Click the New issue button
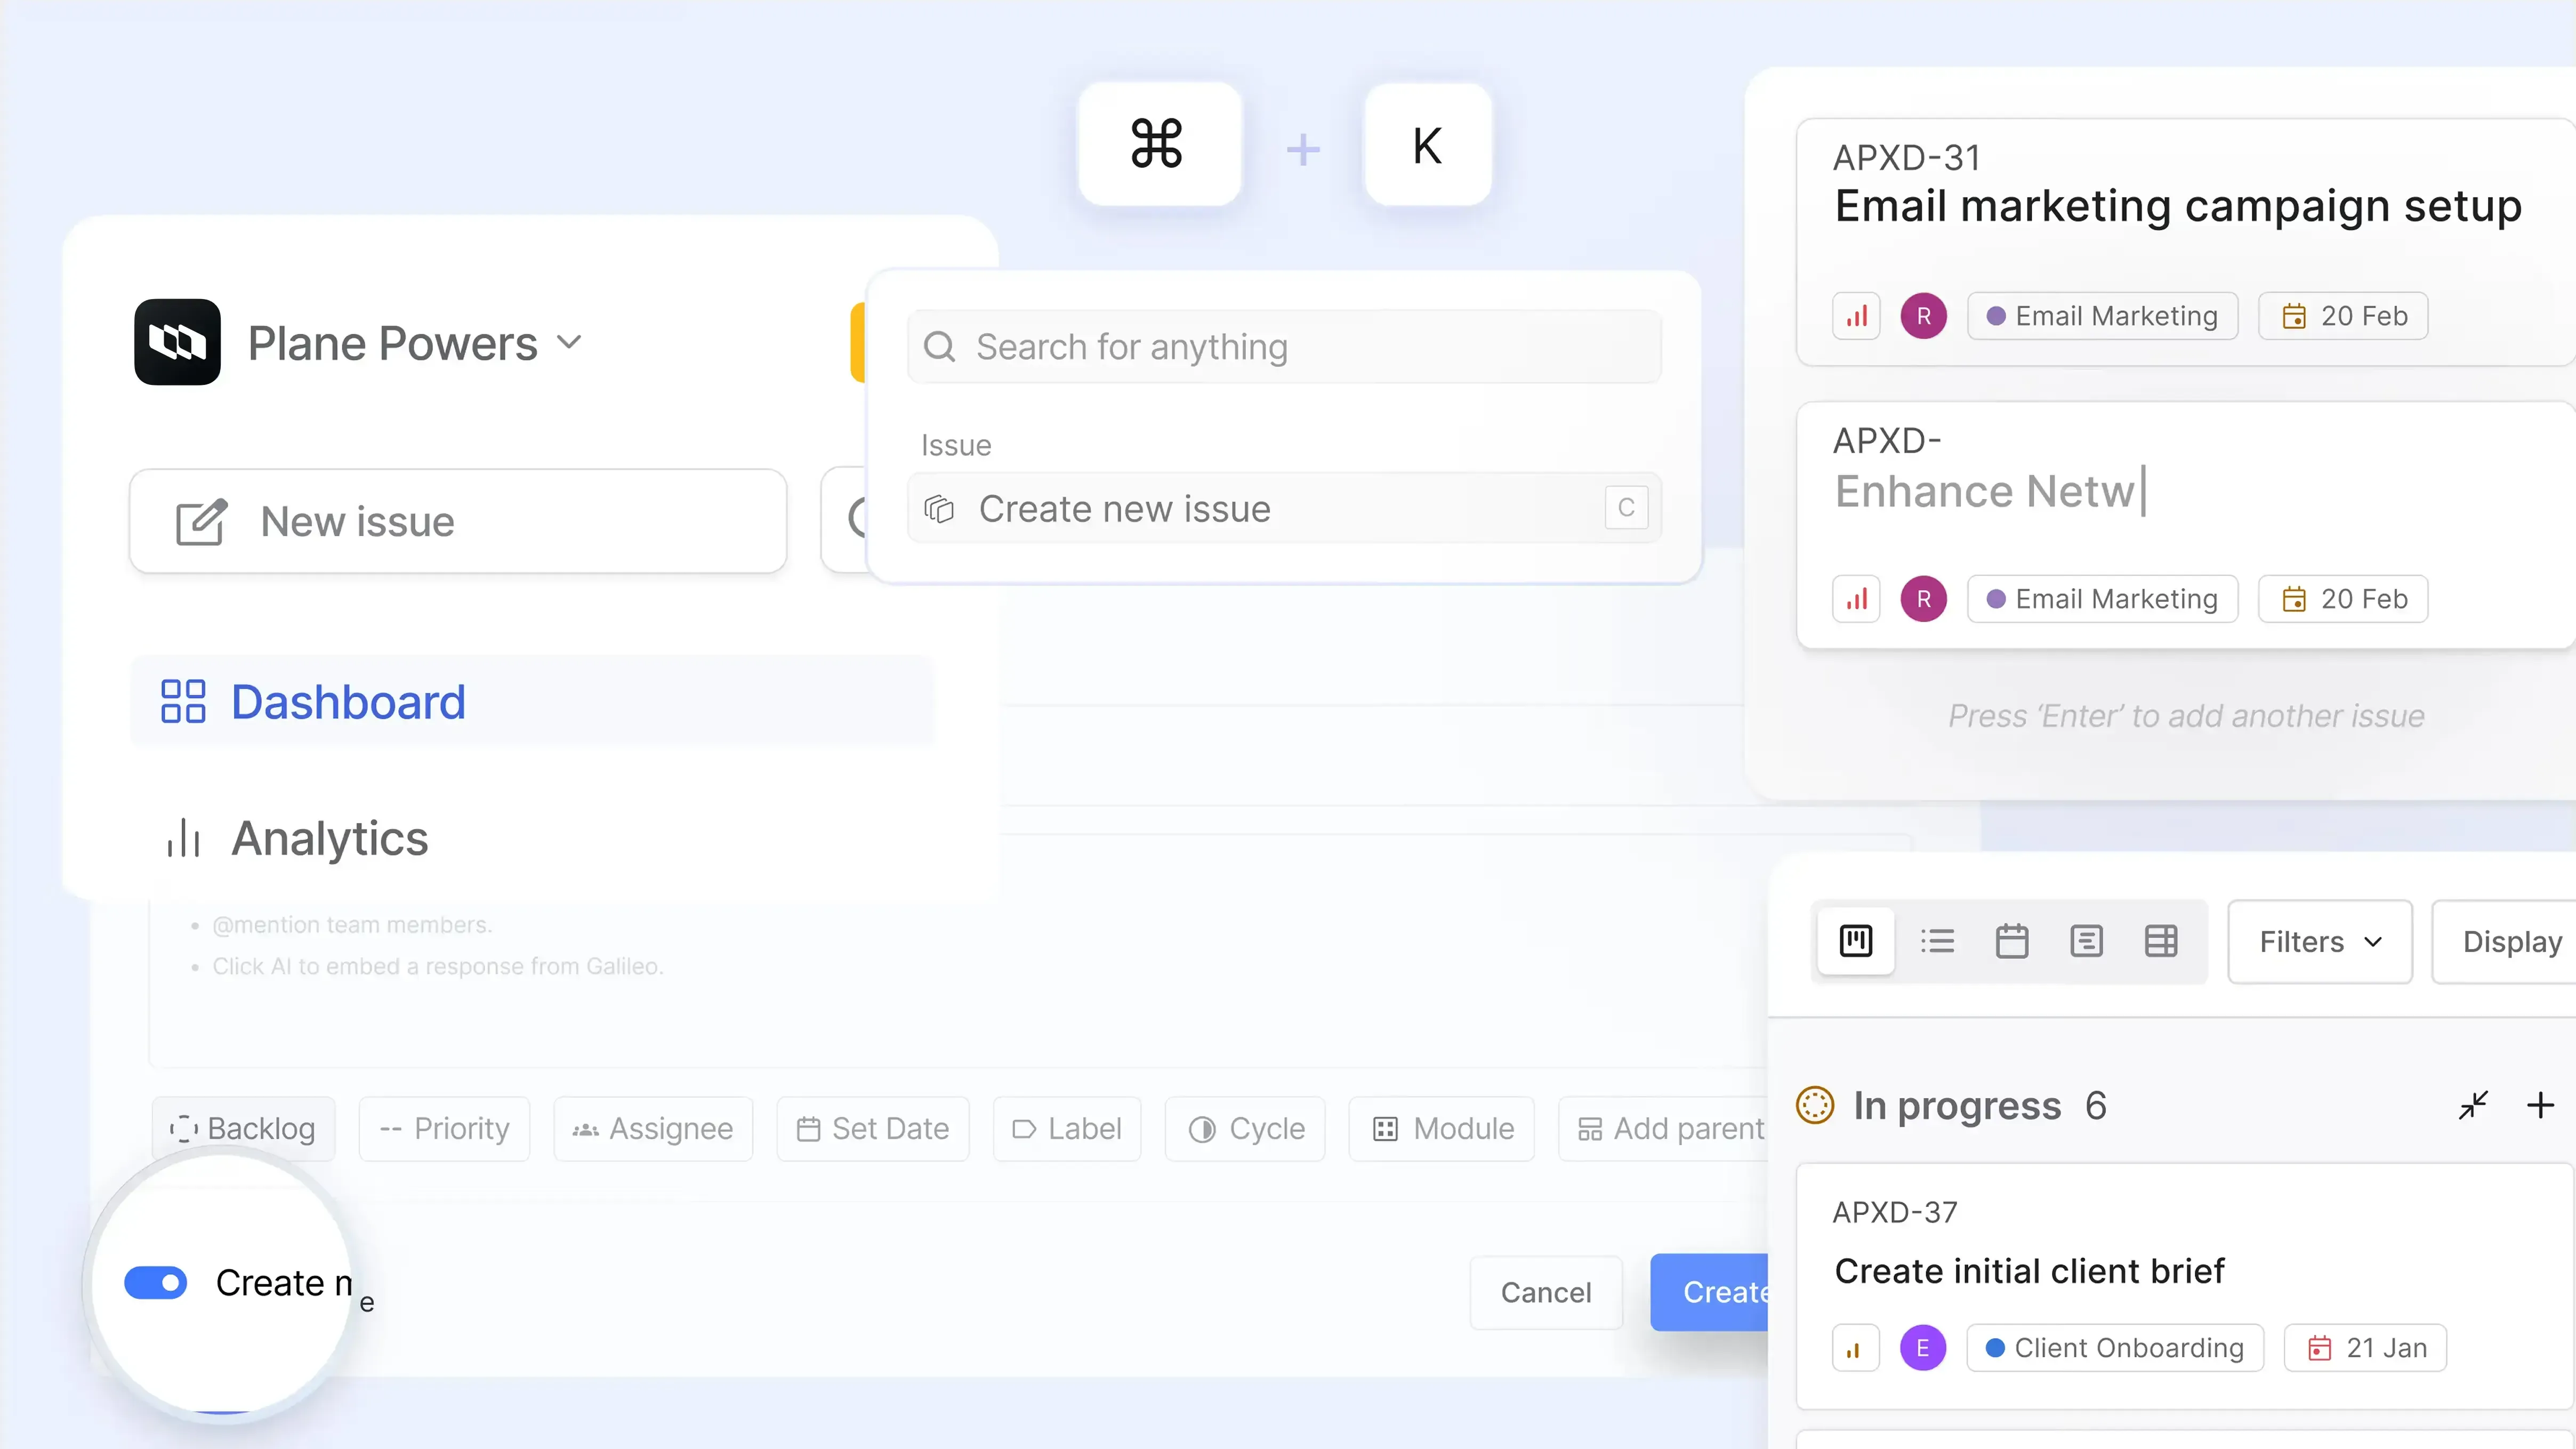Viewport: 2576px width, 1449px height. tap(458, 521)
